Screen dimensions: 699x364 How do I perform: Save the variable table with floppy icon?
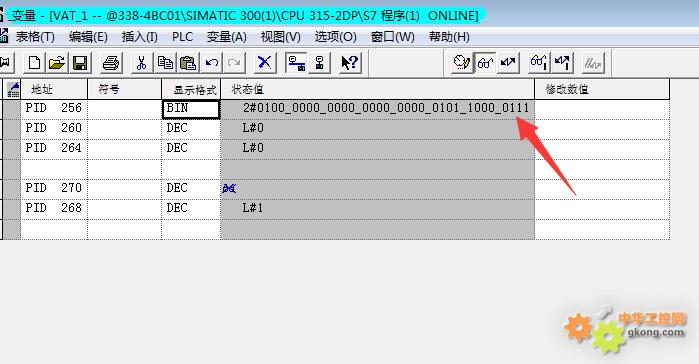pos(80,63)
